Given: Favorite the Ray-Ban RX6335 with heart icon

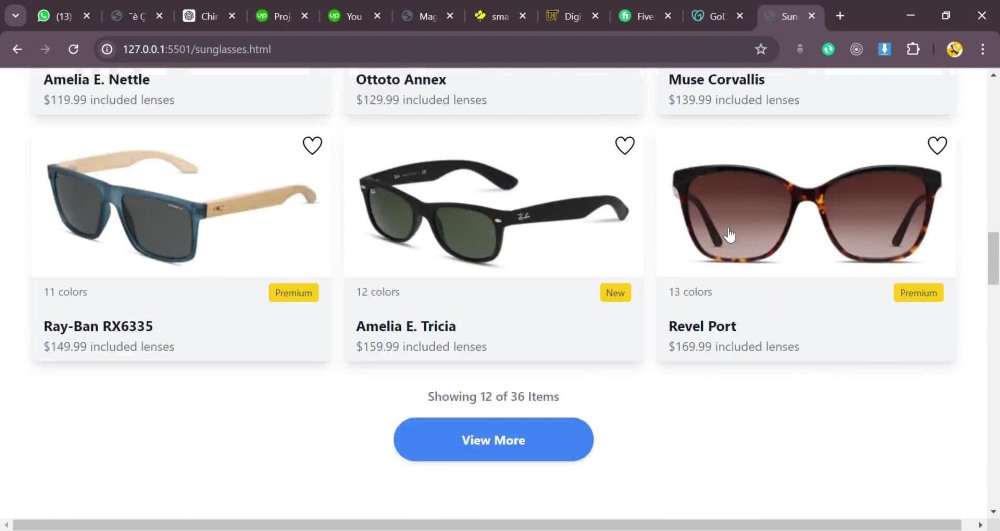Looking at the screenshot, I should click(312, 145).
